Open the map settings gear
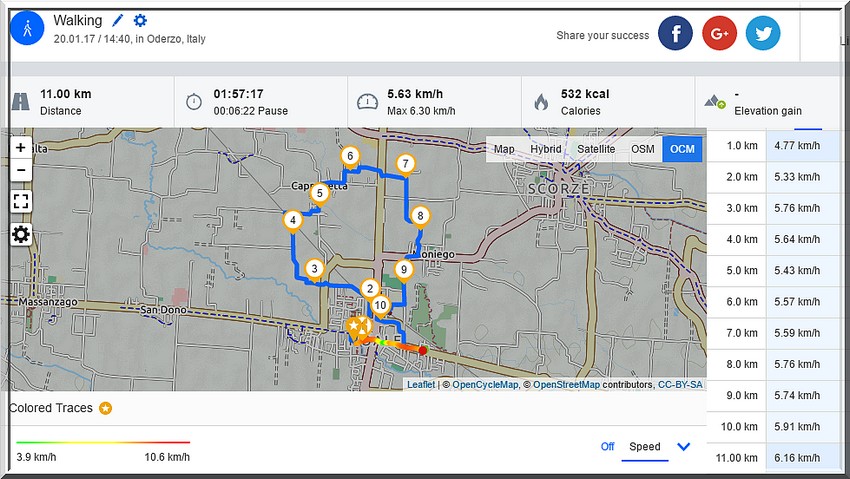850x479 pixels. coord(21,235)
